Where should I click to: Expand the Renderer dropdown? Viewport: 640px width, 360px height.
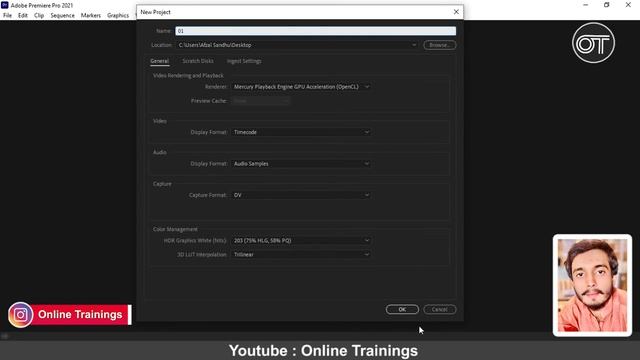[x=301, y=87]
